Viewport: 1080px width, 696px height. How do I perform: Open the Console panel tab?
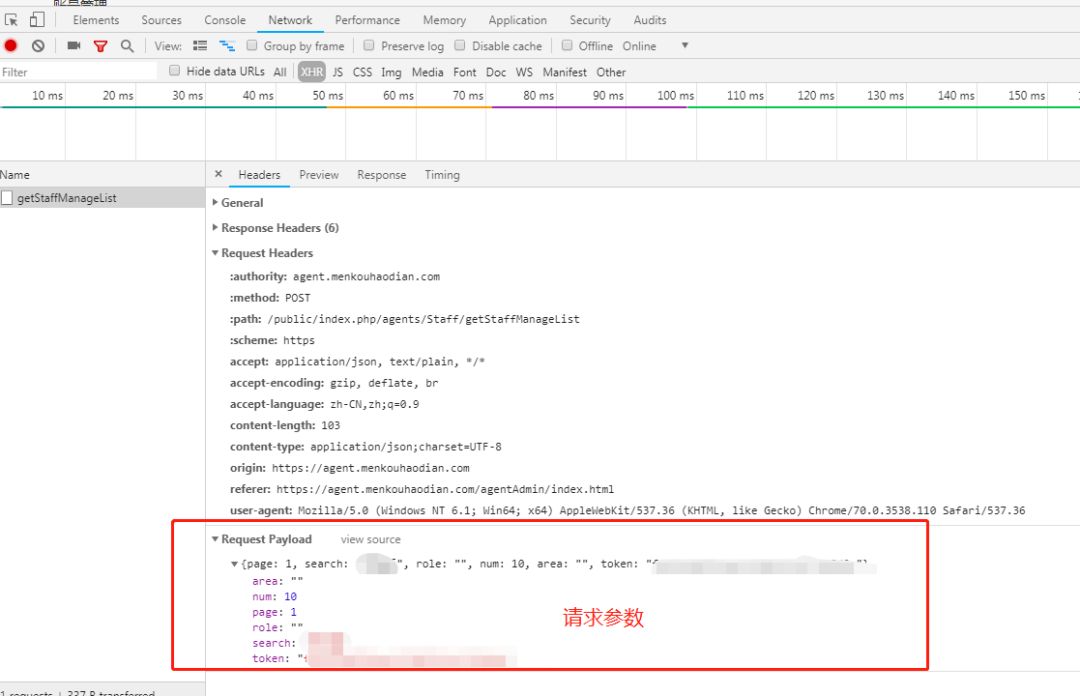click(x=225, y=20)
